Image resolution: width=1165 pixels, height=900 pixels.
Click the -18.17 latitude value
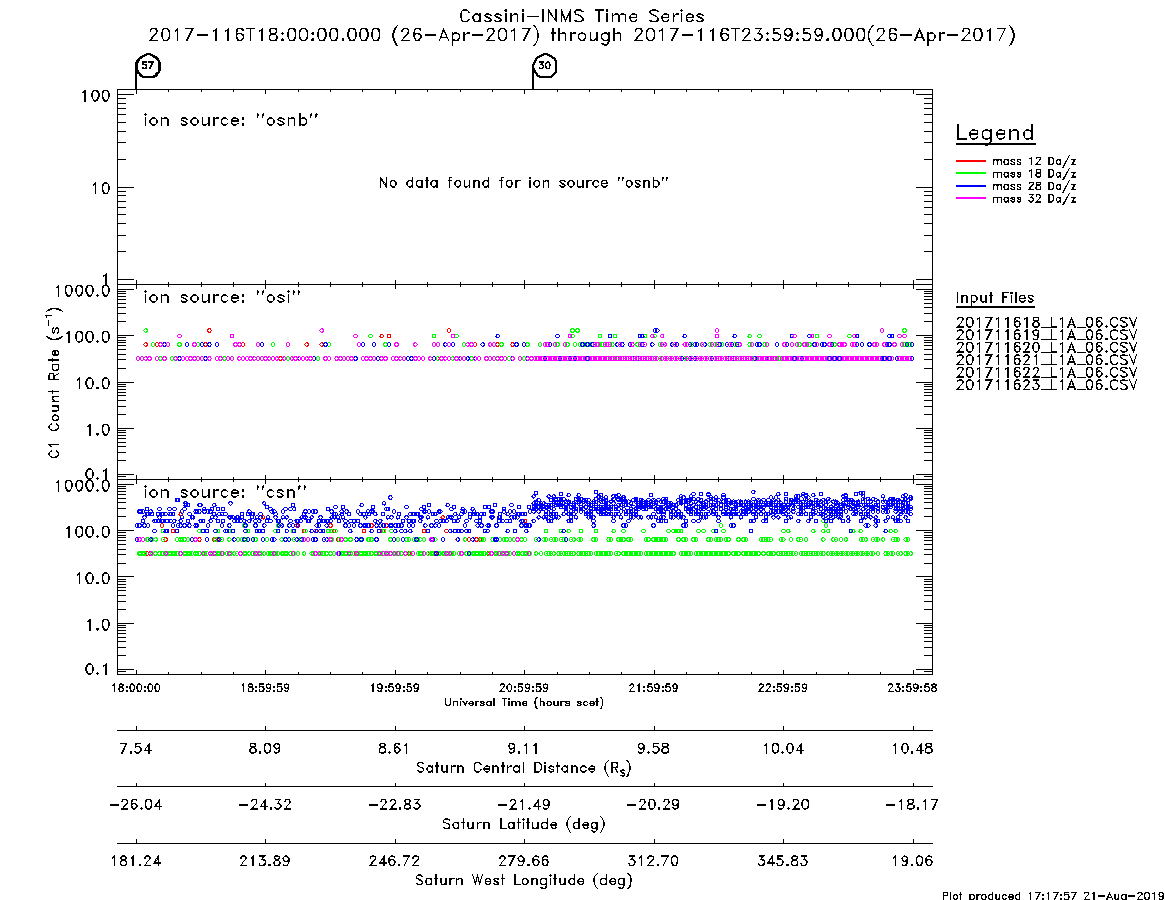pos(912,805)
